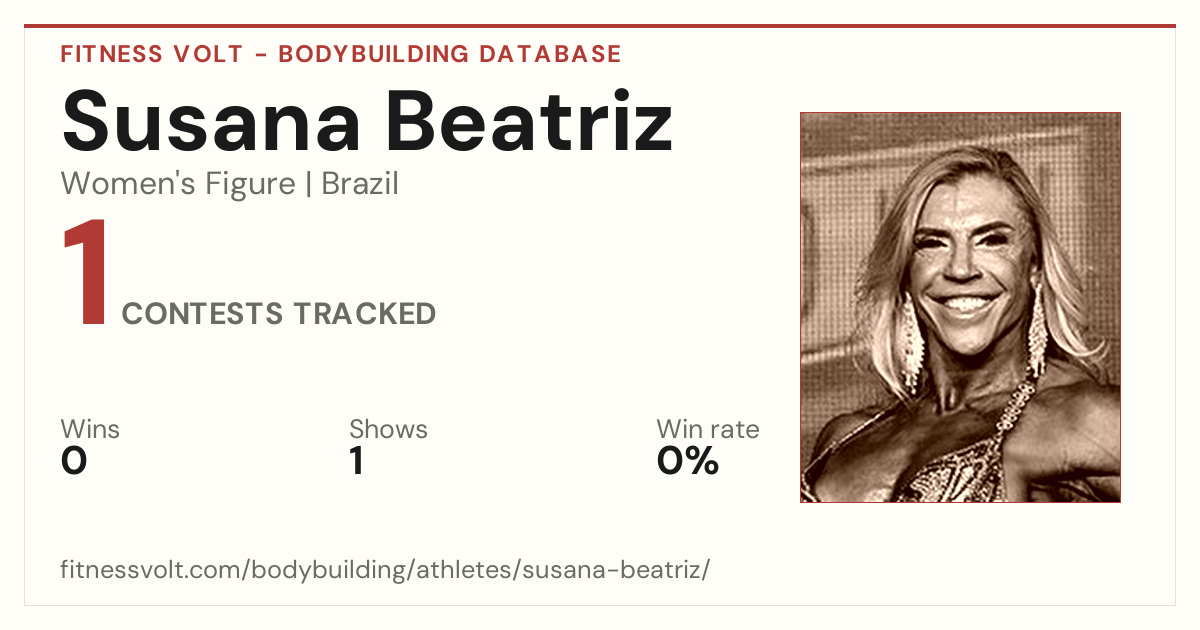Image resolution: width=1200 pixels, height=630 pixels.
Task: Click the Wins stat label
Action: [90, 430]
